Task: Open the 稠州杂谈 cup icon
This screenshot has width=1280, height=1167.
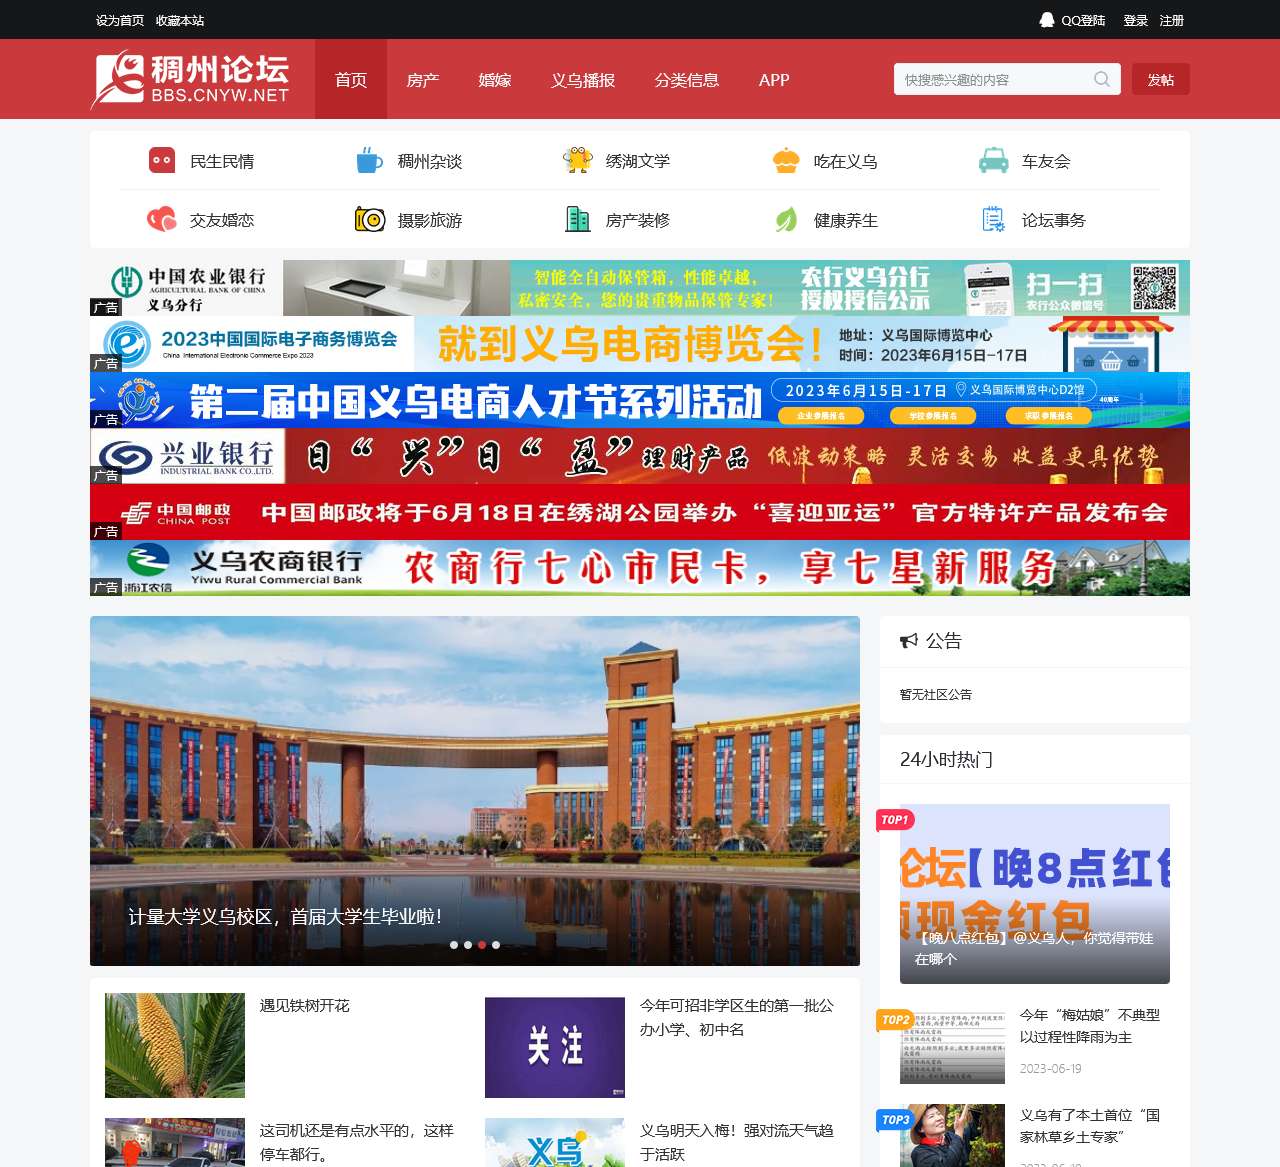Action: click(x=370, y=161)
